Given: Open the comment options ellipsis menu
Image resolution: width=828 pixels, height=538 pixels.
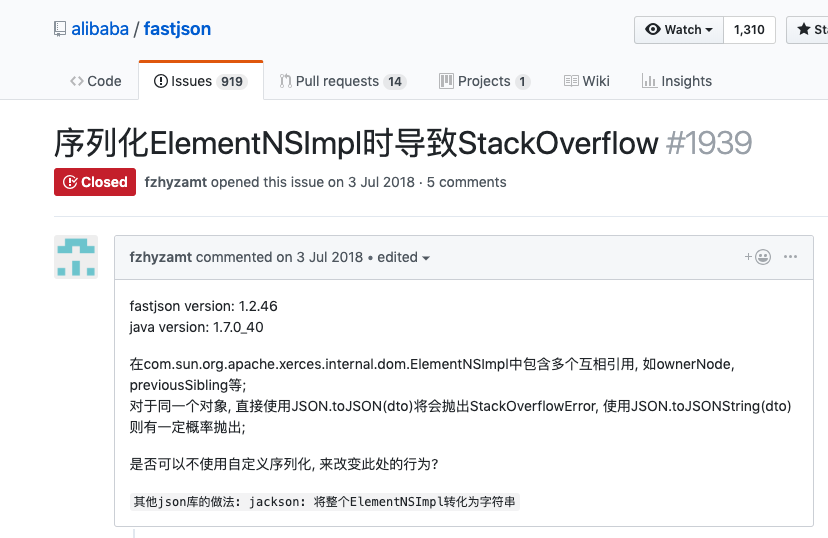Looking at the screenshot, I should click(x=791, y=257).
